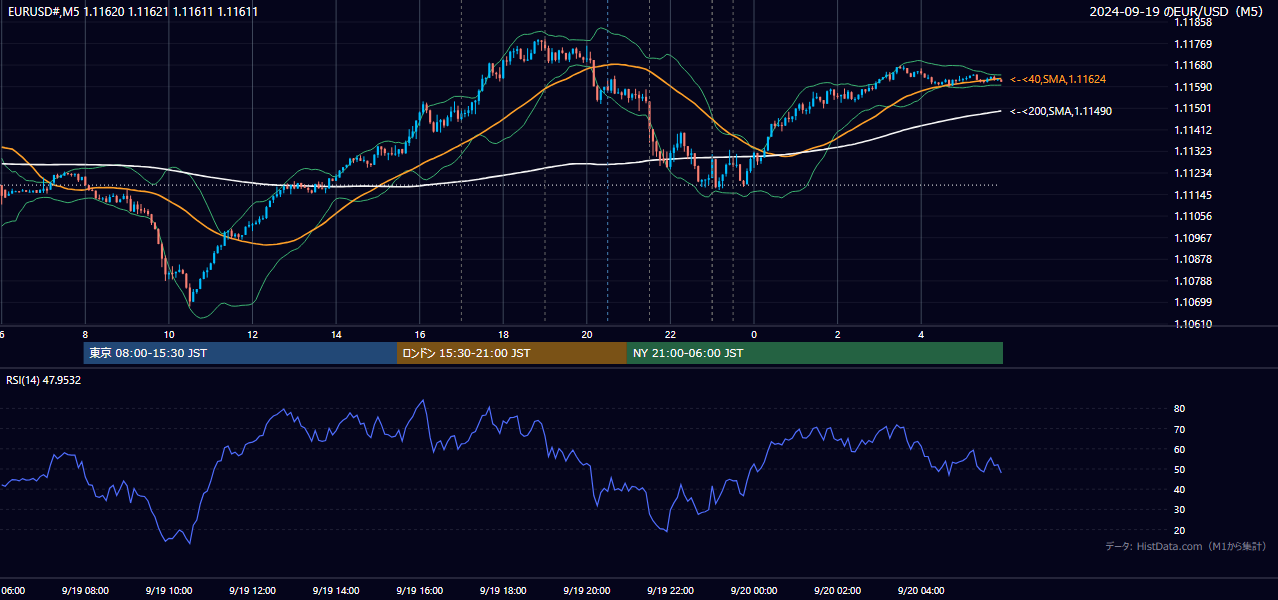Screen dimensions: 1278x600
Task: Click price scale value 1.11056
Action: coord(1193,216)
